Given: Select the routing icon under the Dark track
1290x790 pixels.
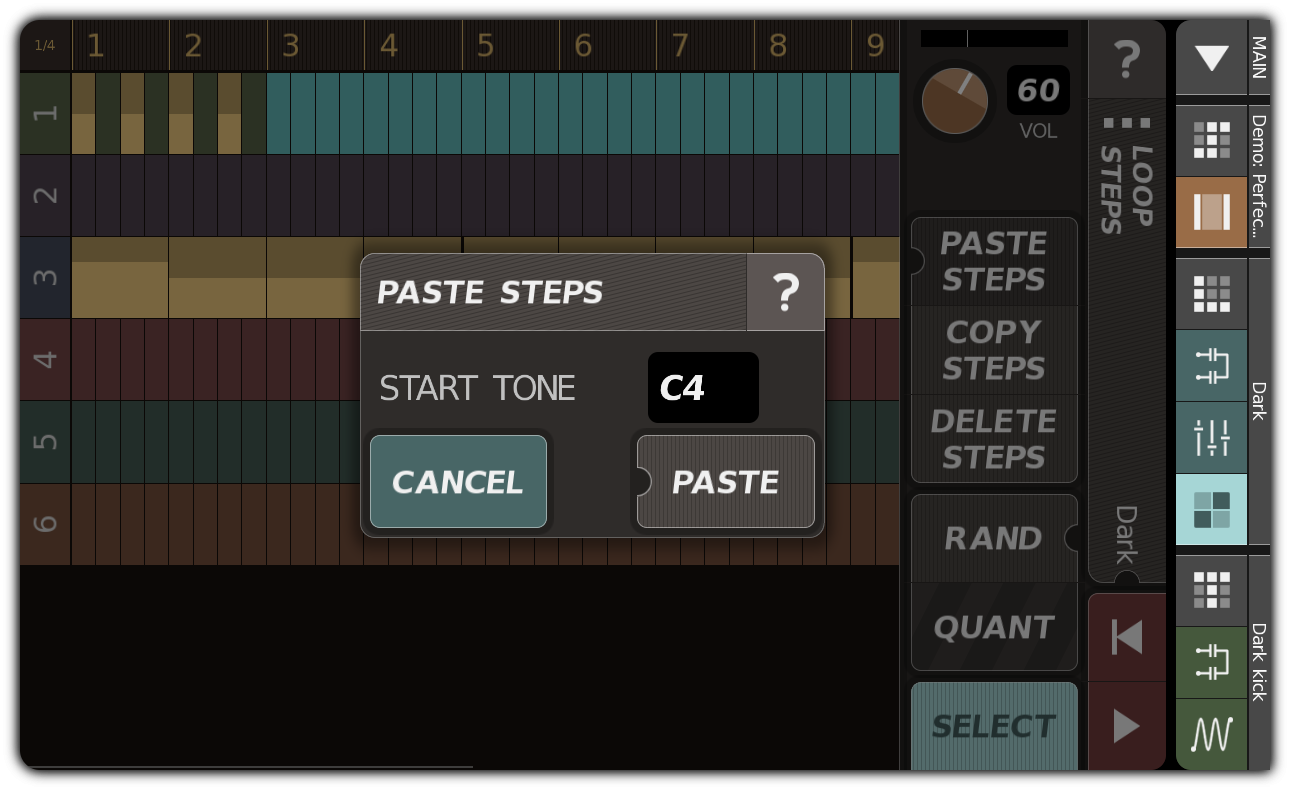Looking at the screenshot, I should [1211, 366].
